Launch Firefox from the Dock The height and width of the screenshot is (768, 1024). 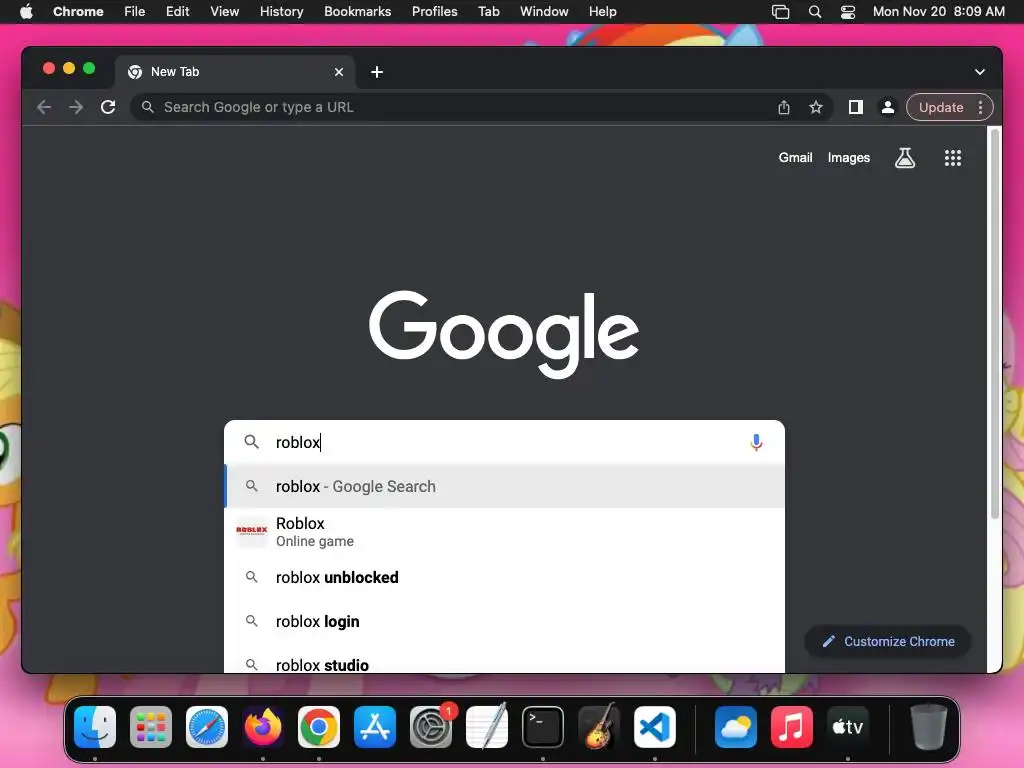pos(263,726)
